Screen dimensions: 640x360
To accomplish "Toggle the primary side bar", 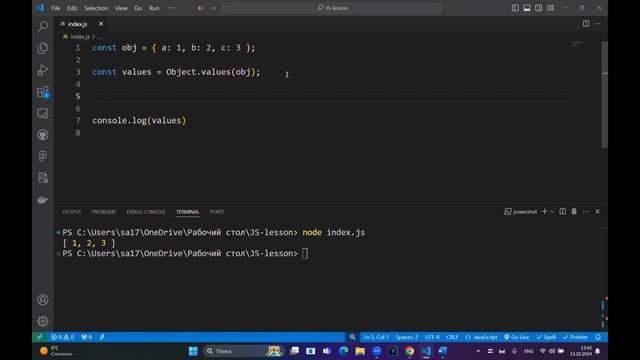I will click(x=515, y=8).
